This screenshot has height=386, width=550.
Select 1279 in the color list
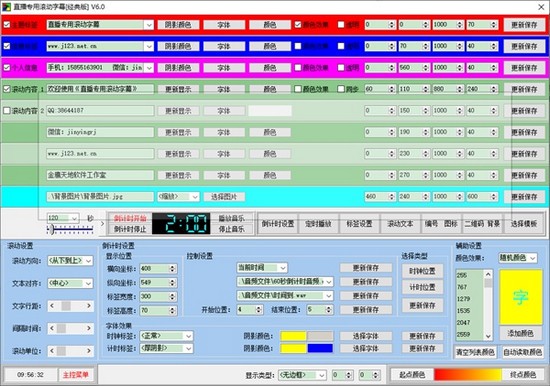click(470, 299)
